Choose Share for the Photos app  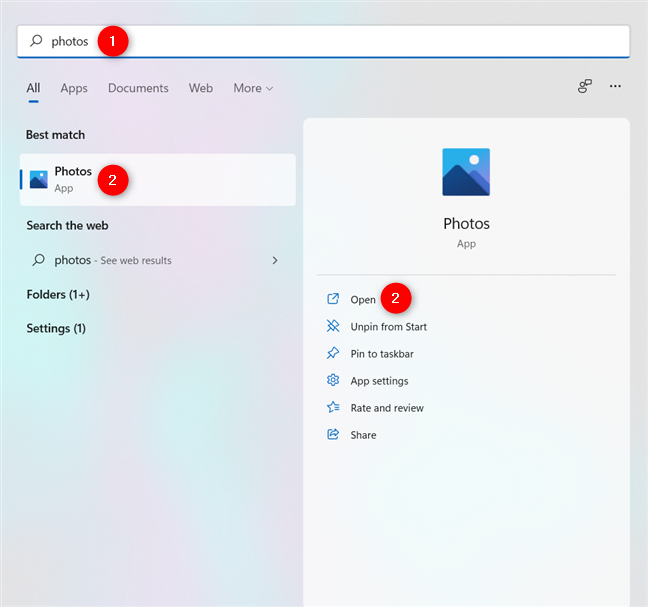coord(363,435)
